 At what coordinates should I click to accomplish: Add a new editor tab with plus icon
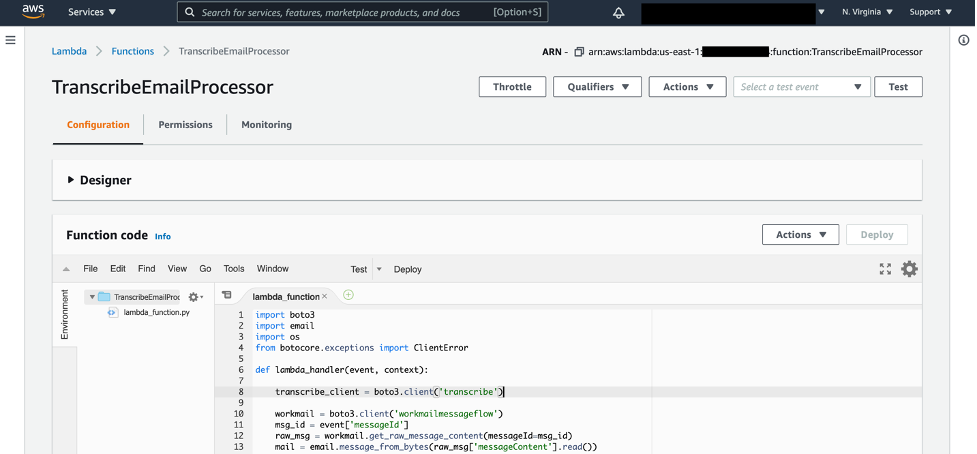(348, 295)
